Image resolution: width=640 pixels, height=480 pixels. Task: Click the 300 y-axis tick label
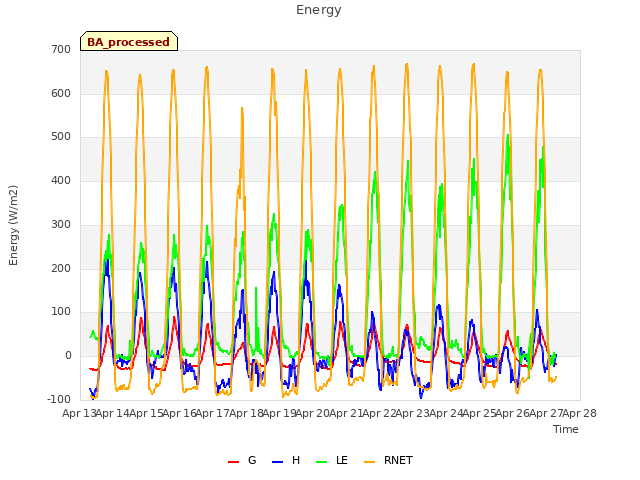click(61, 224)
